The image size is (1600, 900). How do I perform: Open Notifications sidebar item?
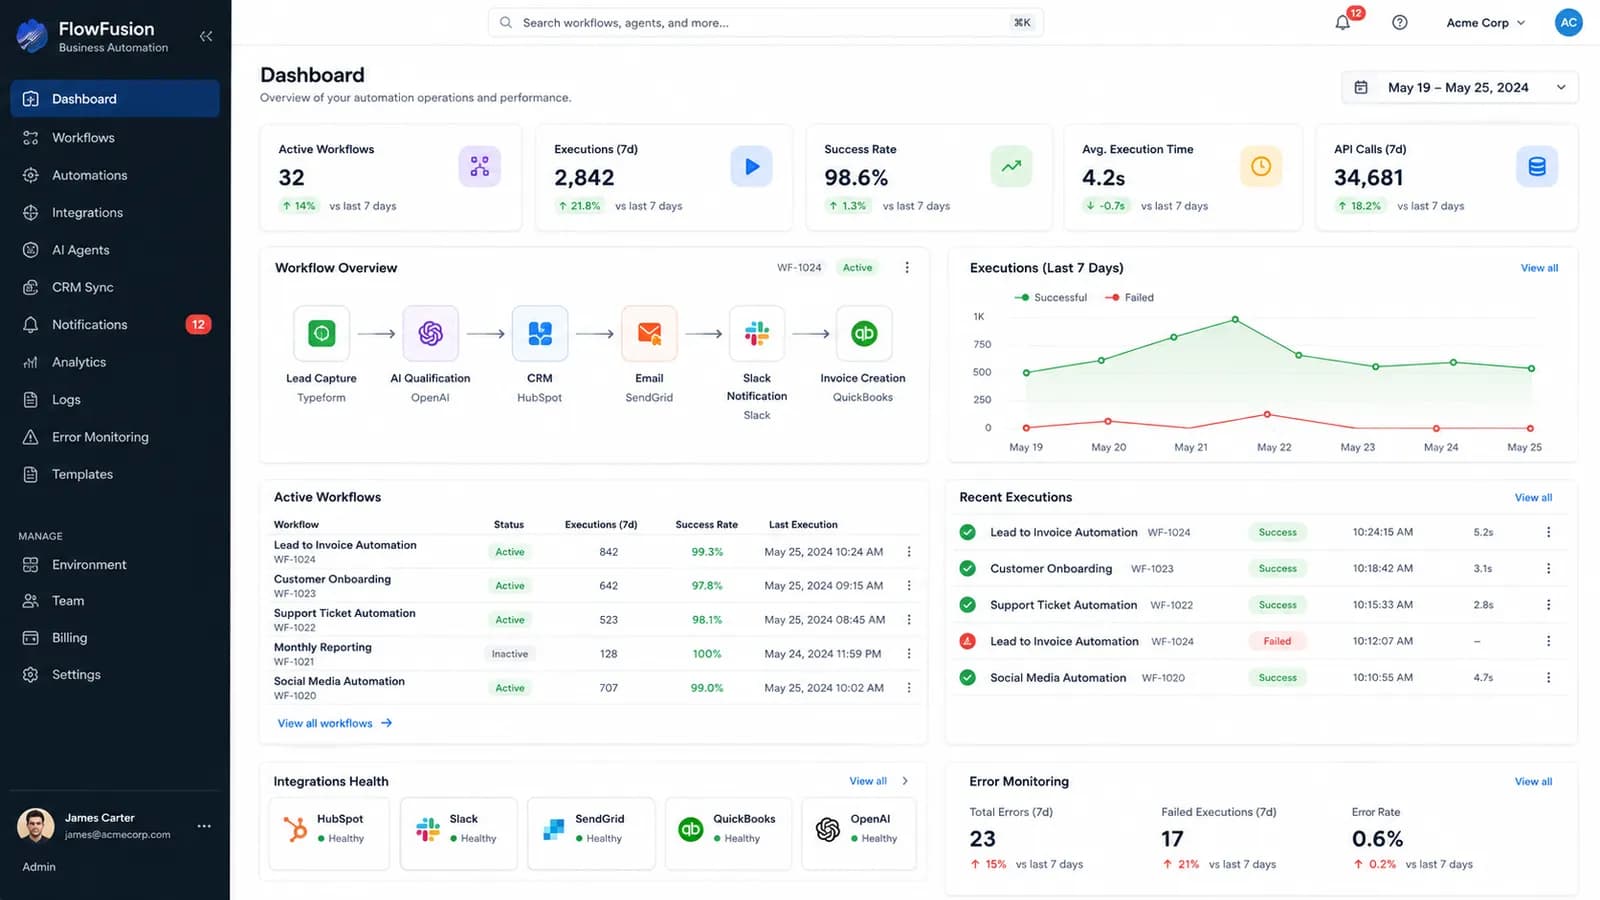click(x=115, y=324)
